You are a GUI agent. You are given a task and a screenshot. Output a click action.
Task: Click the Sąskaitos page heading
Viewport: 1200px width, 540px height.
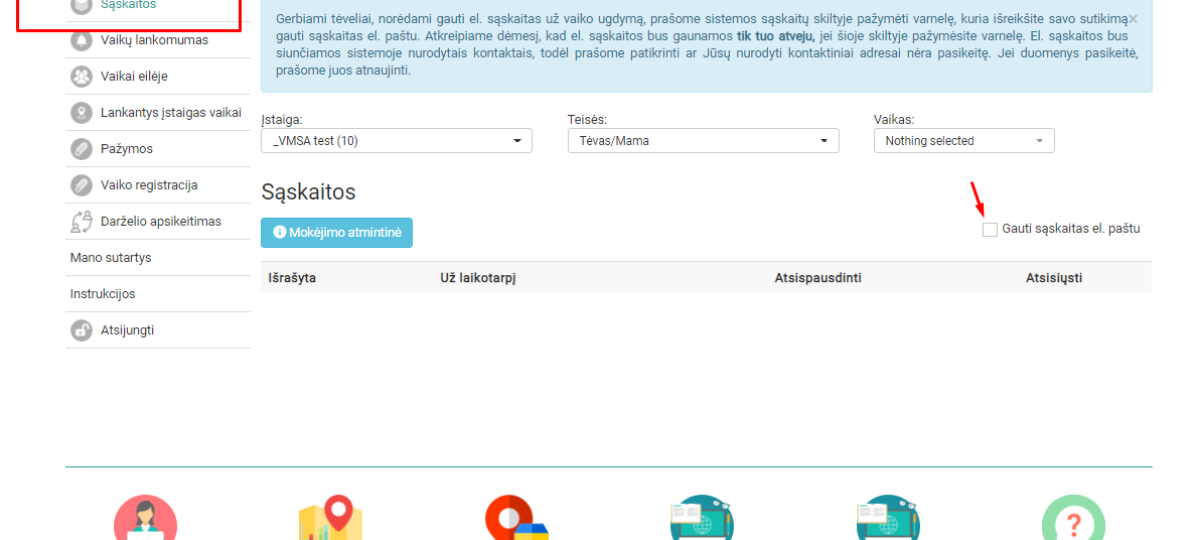[308, 192]
